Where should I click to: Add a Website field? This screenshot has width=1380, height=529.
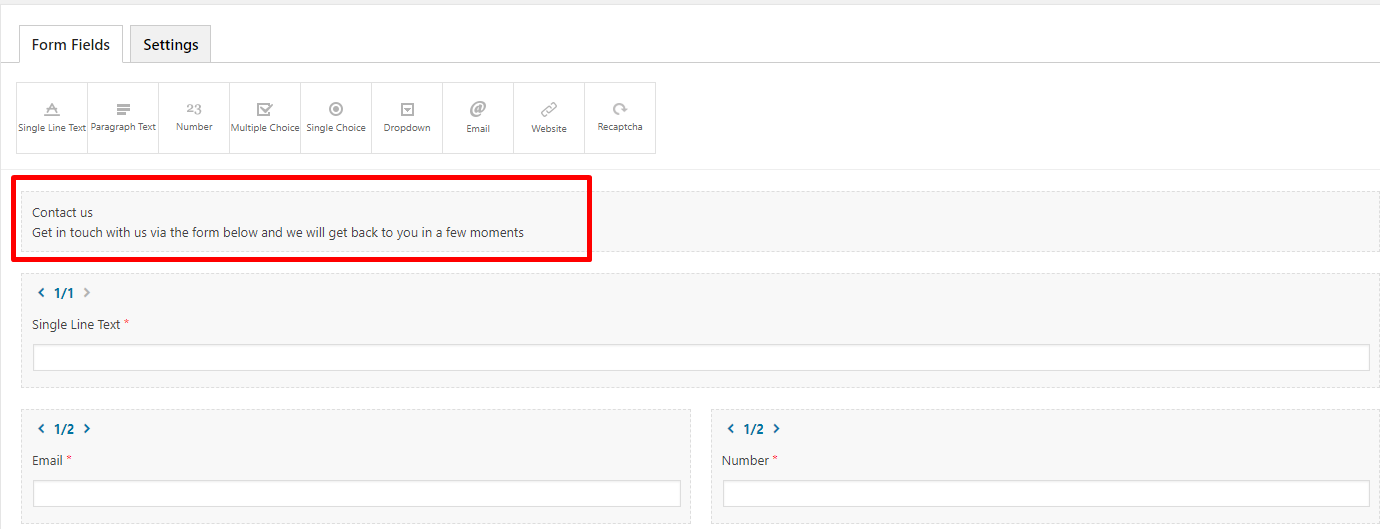click(x=549, y=118)
